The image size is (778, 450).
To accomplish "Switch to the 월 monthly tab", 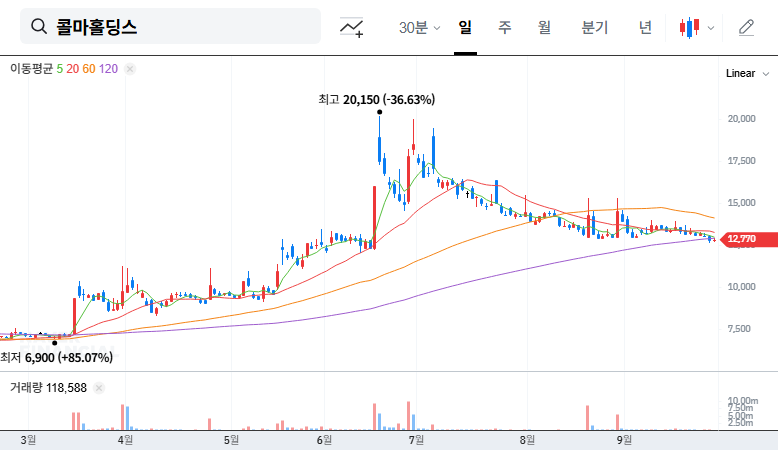I will click(x=544, y=27).
